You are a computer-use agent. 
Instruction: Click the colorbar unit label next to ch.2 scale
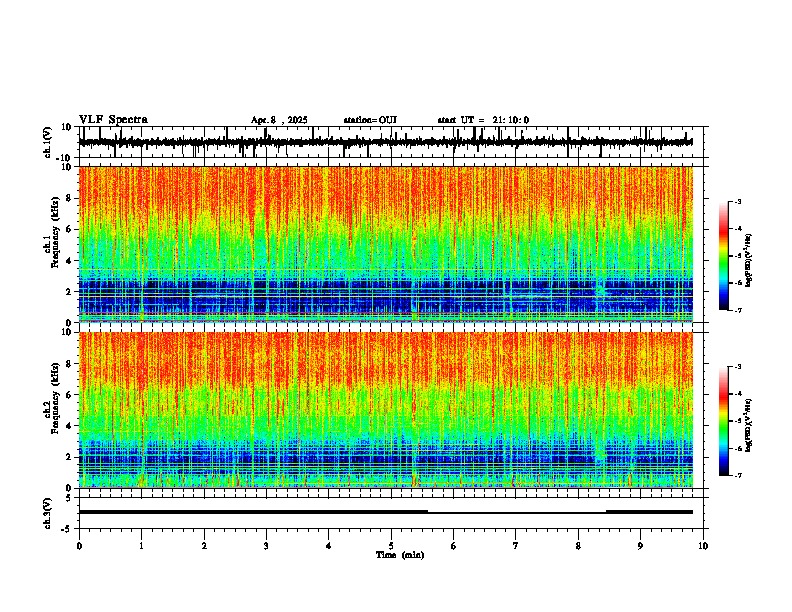pyautogui.click(x=748, y=425)
